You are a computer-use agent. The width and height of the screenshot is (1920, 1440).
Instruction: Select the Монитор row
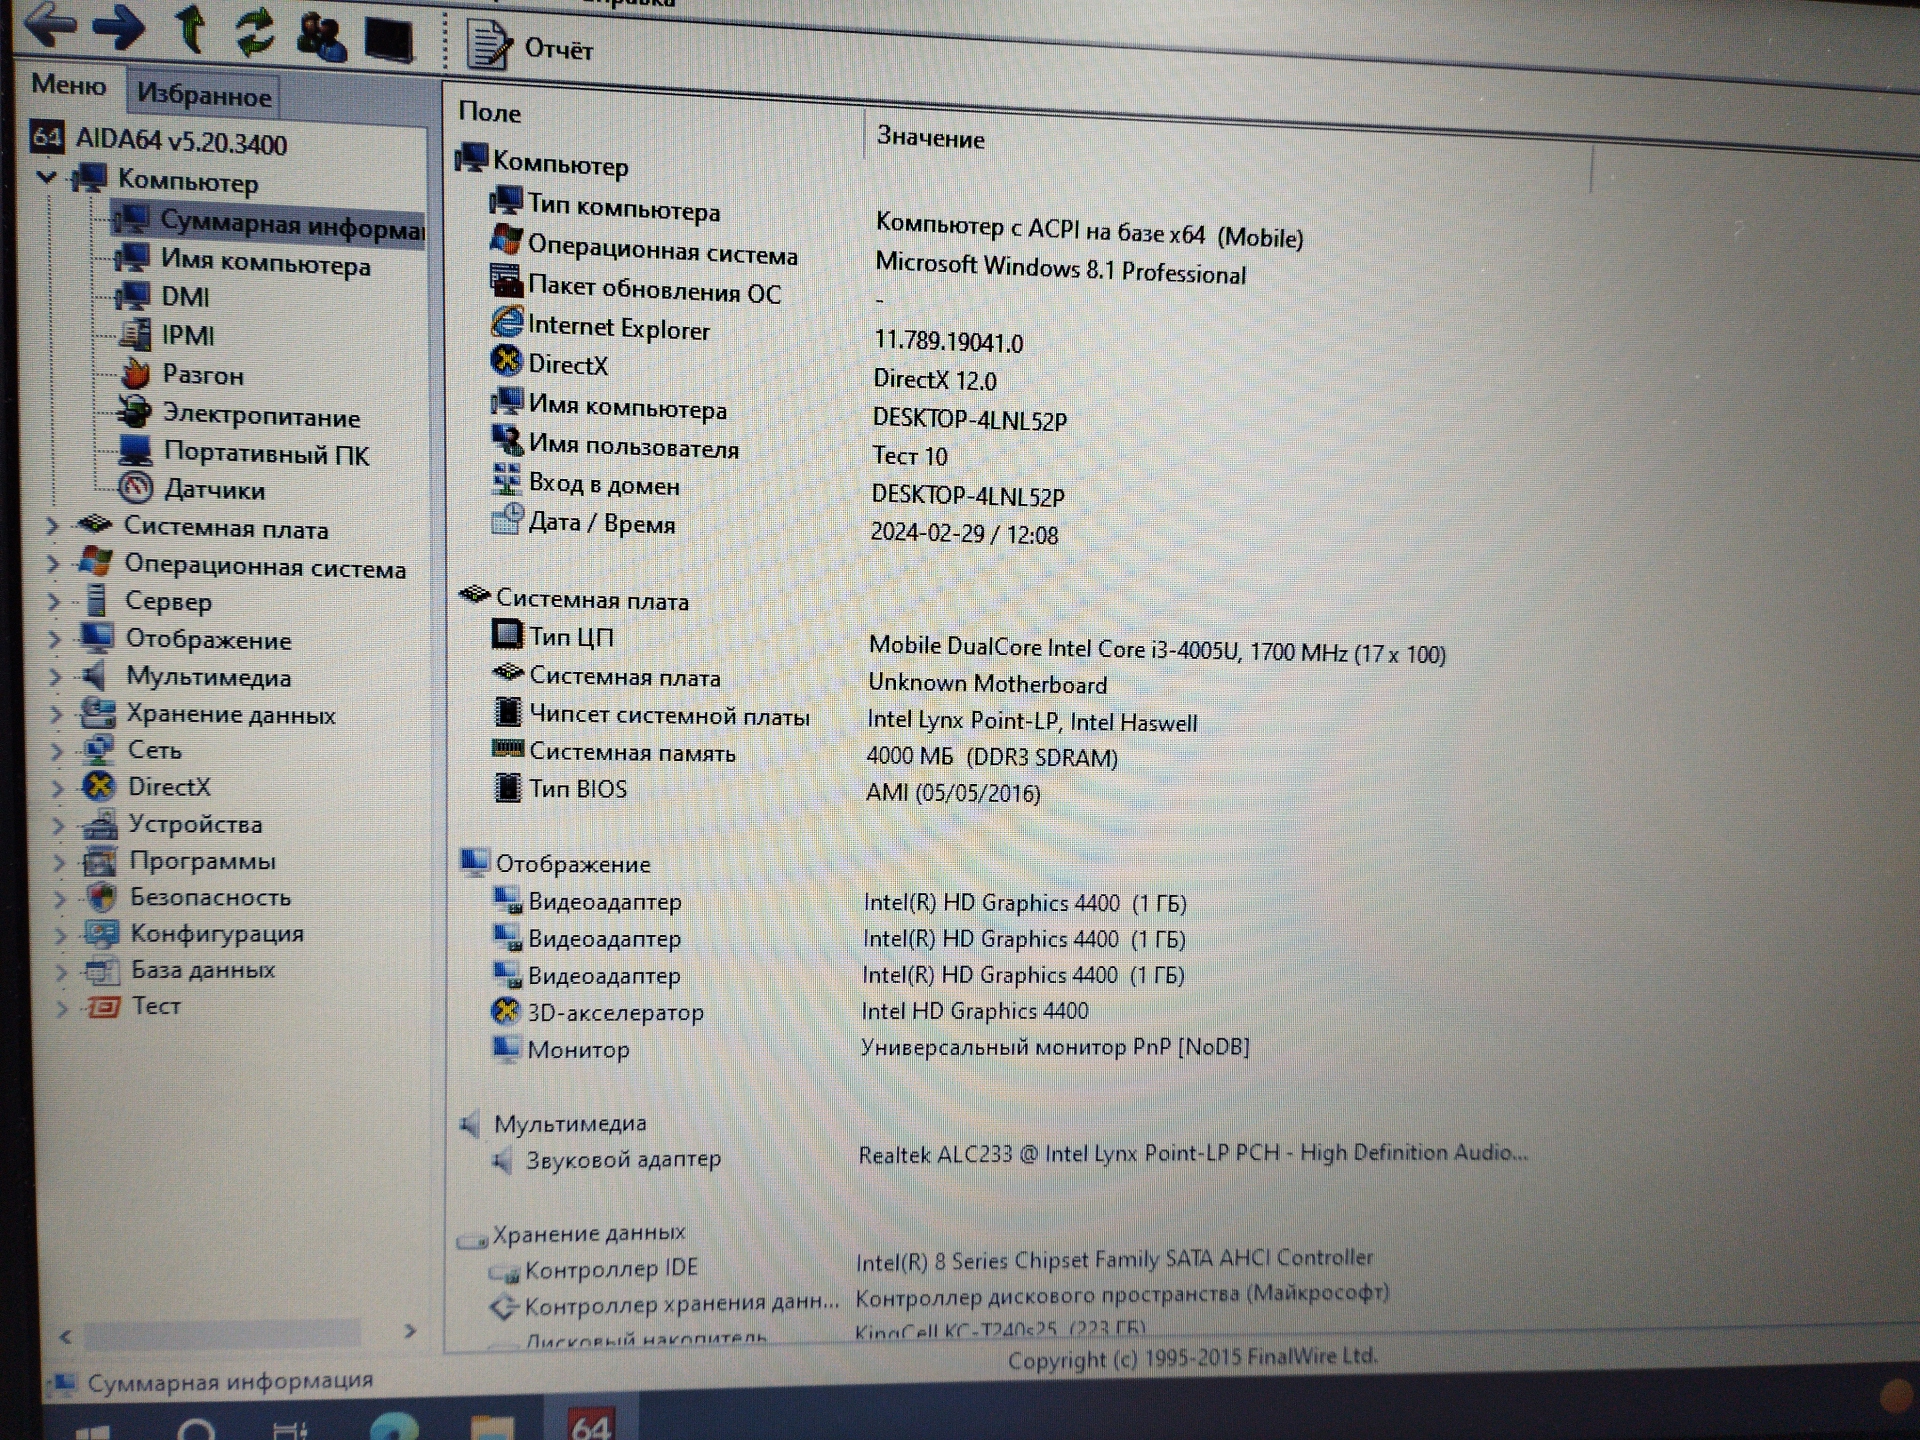click(x=870, y=1048)
